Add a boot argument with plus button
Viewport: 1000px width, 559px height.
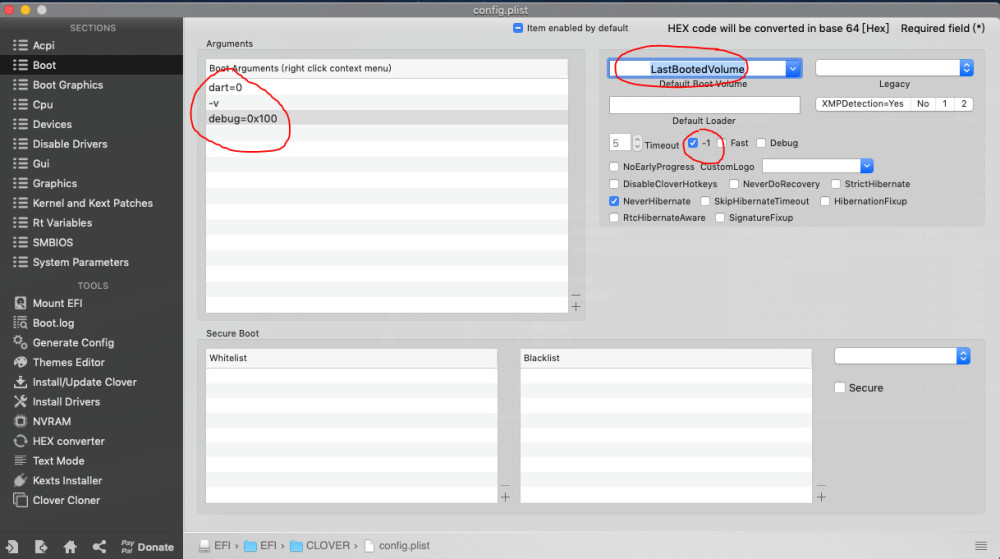tap(576, 307)
